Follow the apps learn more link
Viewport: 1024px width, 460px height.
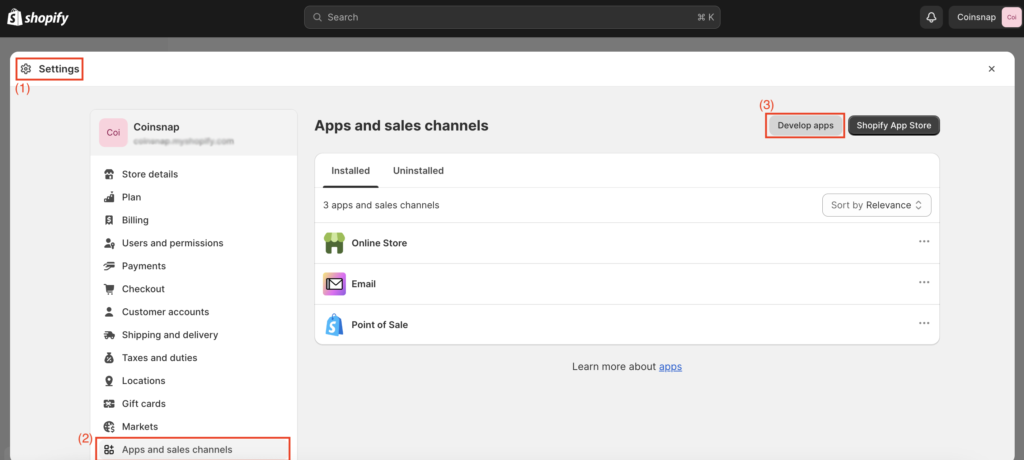click(x=670, y=367)
